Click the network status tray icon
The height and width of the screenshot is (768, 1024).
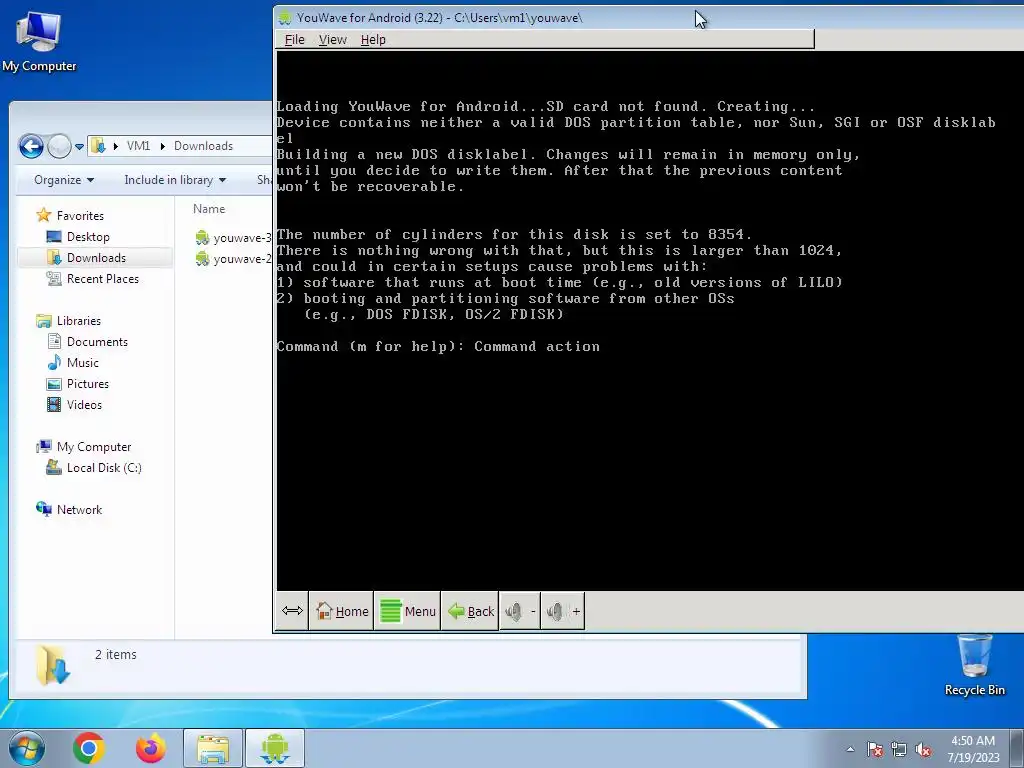click(x=899, y=749)
